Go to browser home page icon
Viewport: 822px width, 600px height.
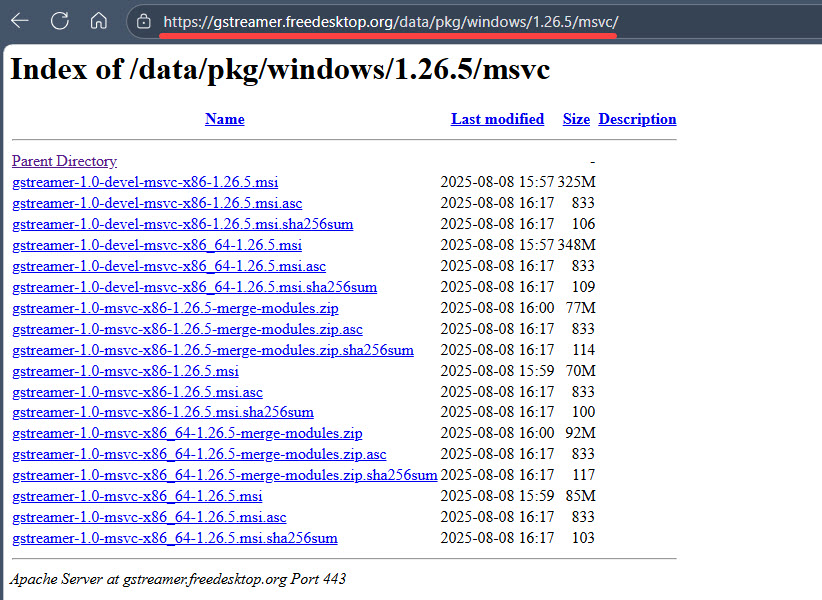(98, 20)
